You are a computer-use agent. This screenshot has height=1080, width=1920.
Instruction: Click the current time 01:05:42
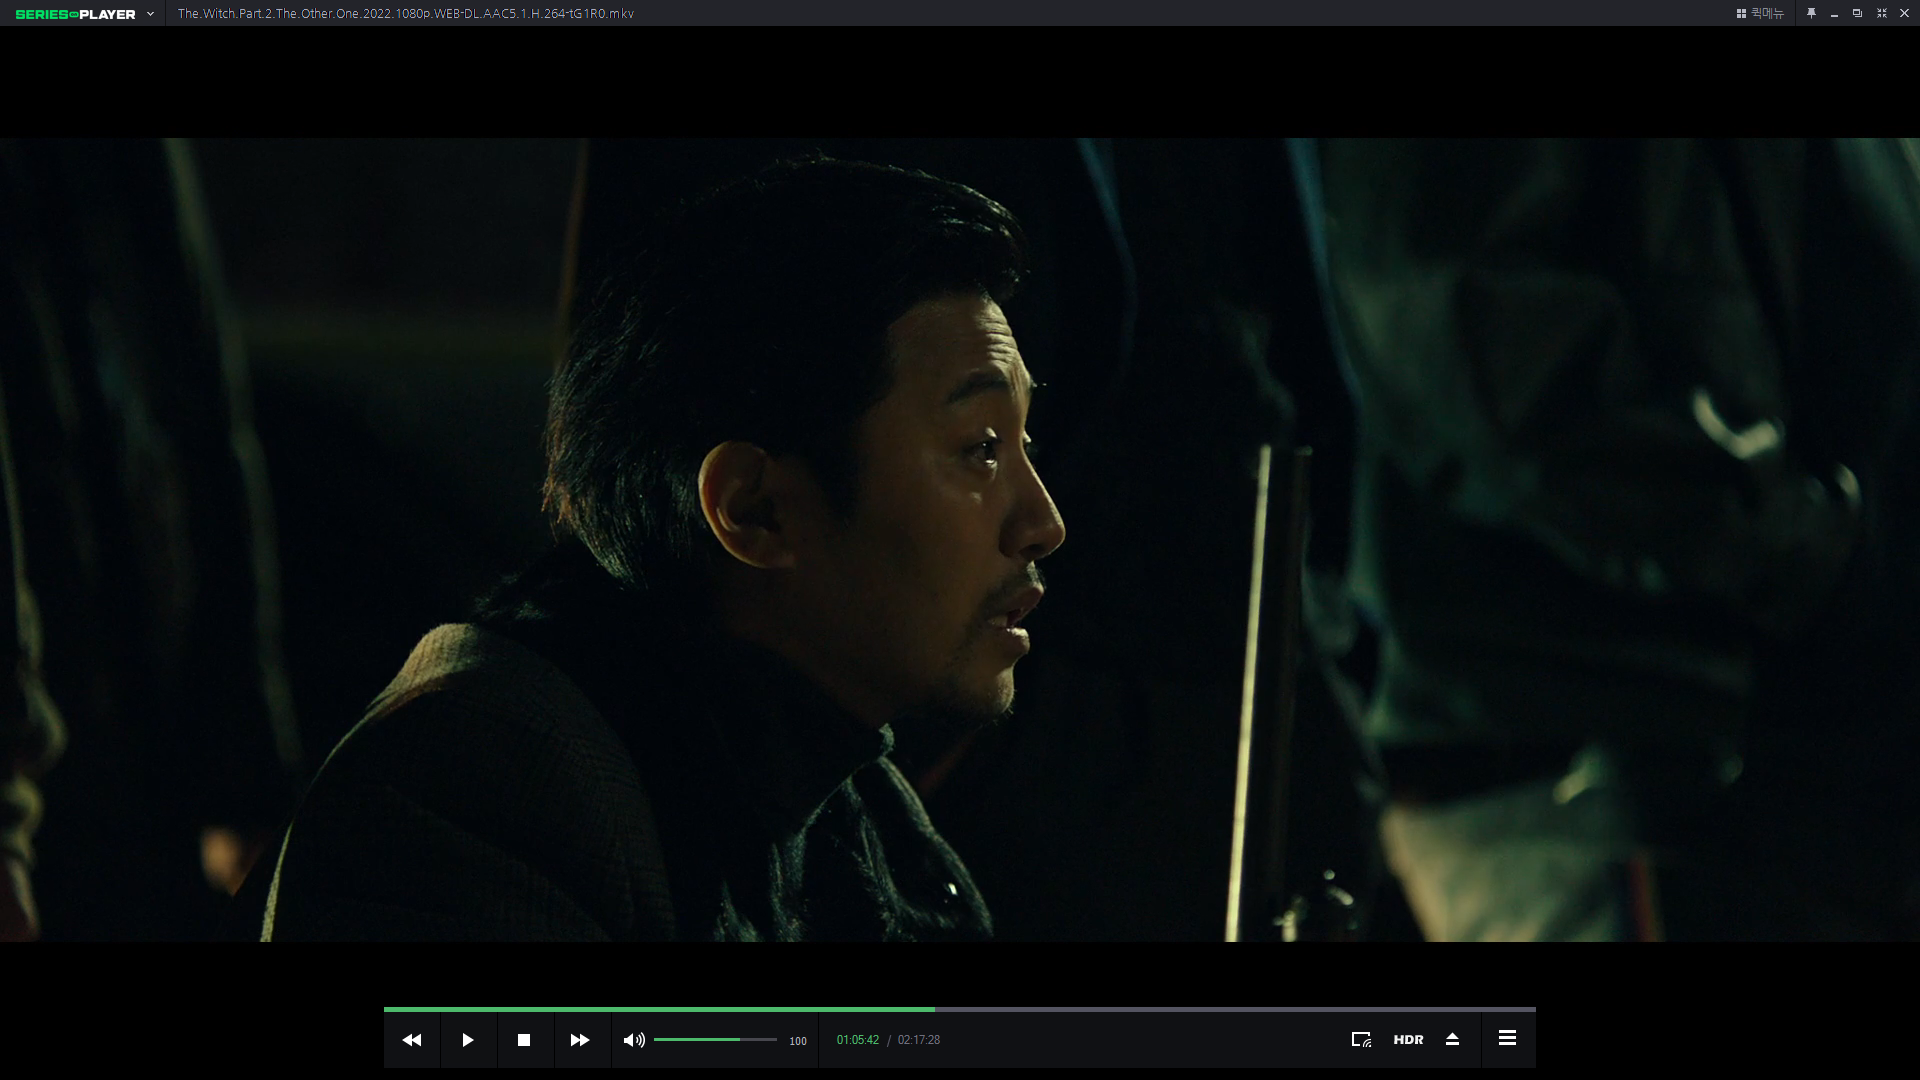pyautogui.click(x=858, y=1040)
